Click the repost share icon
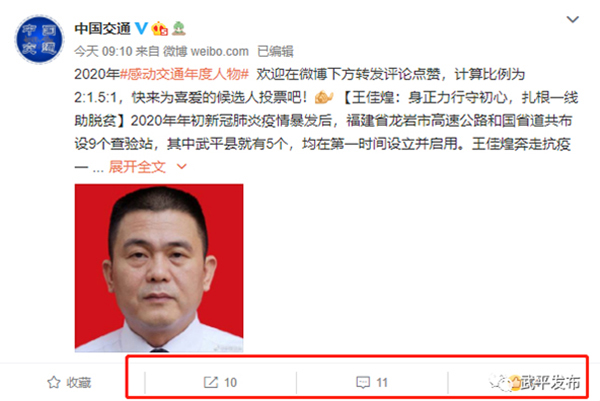 [x=210, y=382]
